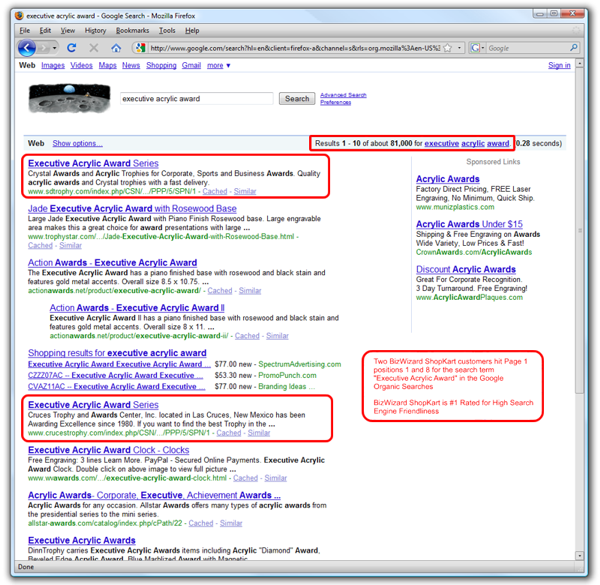Screen dimensions: 600x585
Task: Go back with the blue Back arrow
Action: tap(27, 48)
